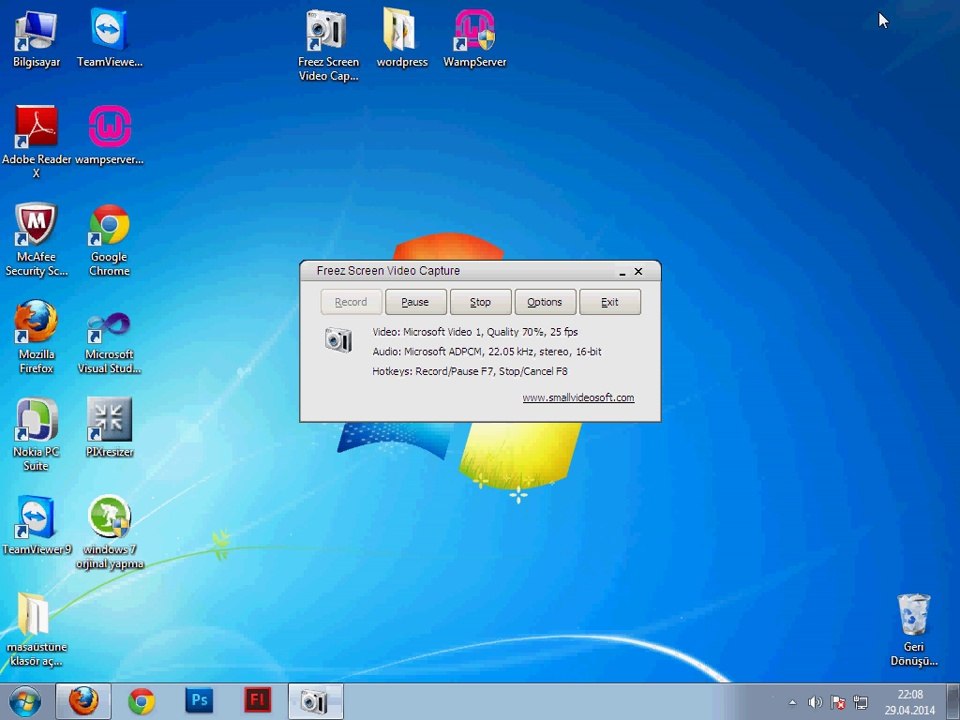Open the Action Center flag tray icon

coord(838,702)
